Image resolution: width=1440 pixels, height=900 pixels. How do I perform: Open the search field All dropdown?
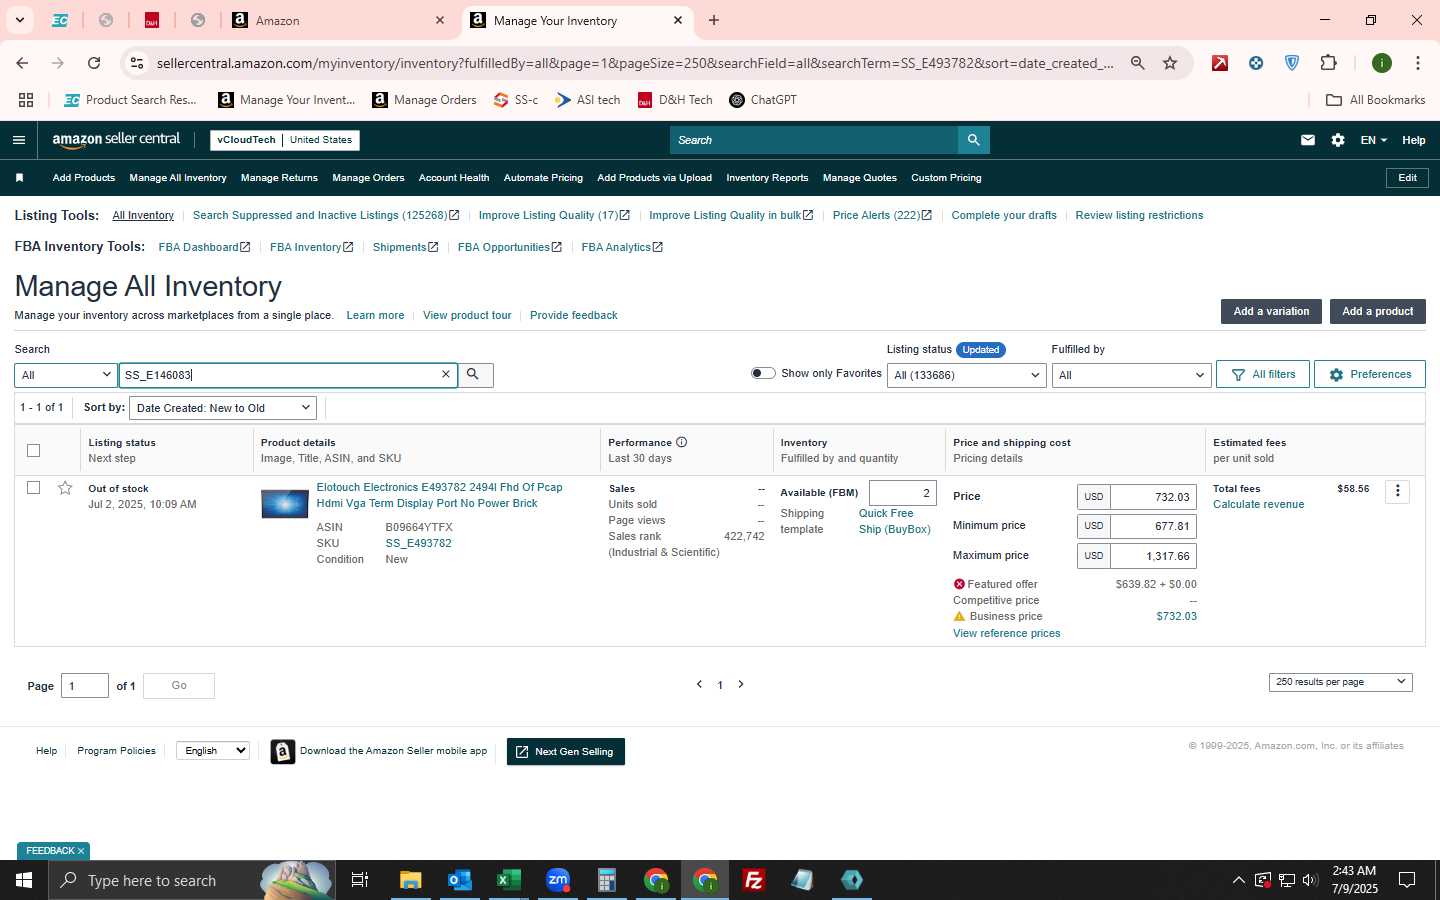click(x=65, y=375)
